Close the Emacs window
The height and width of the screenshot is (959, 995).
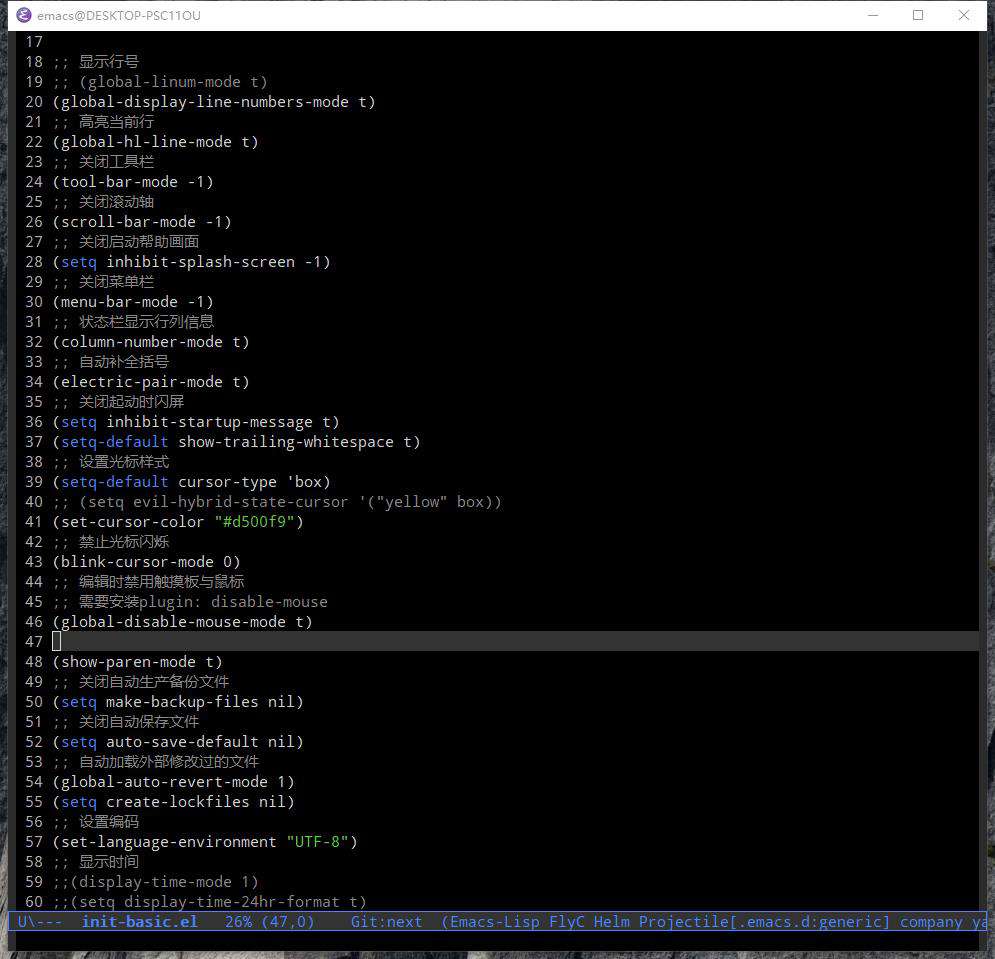963,15
